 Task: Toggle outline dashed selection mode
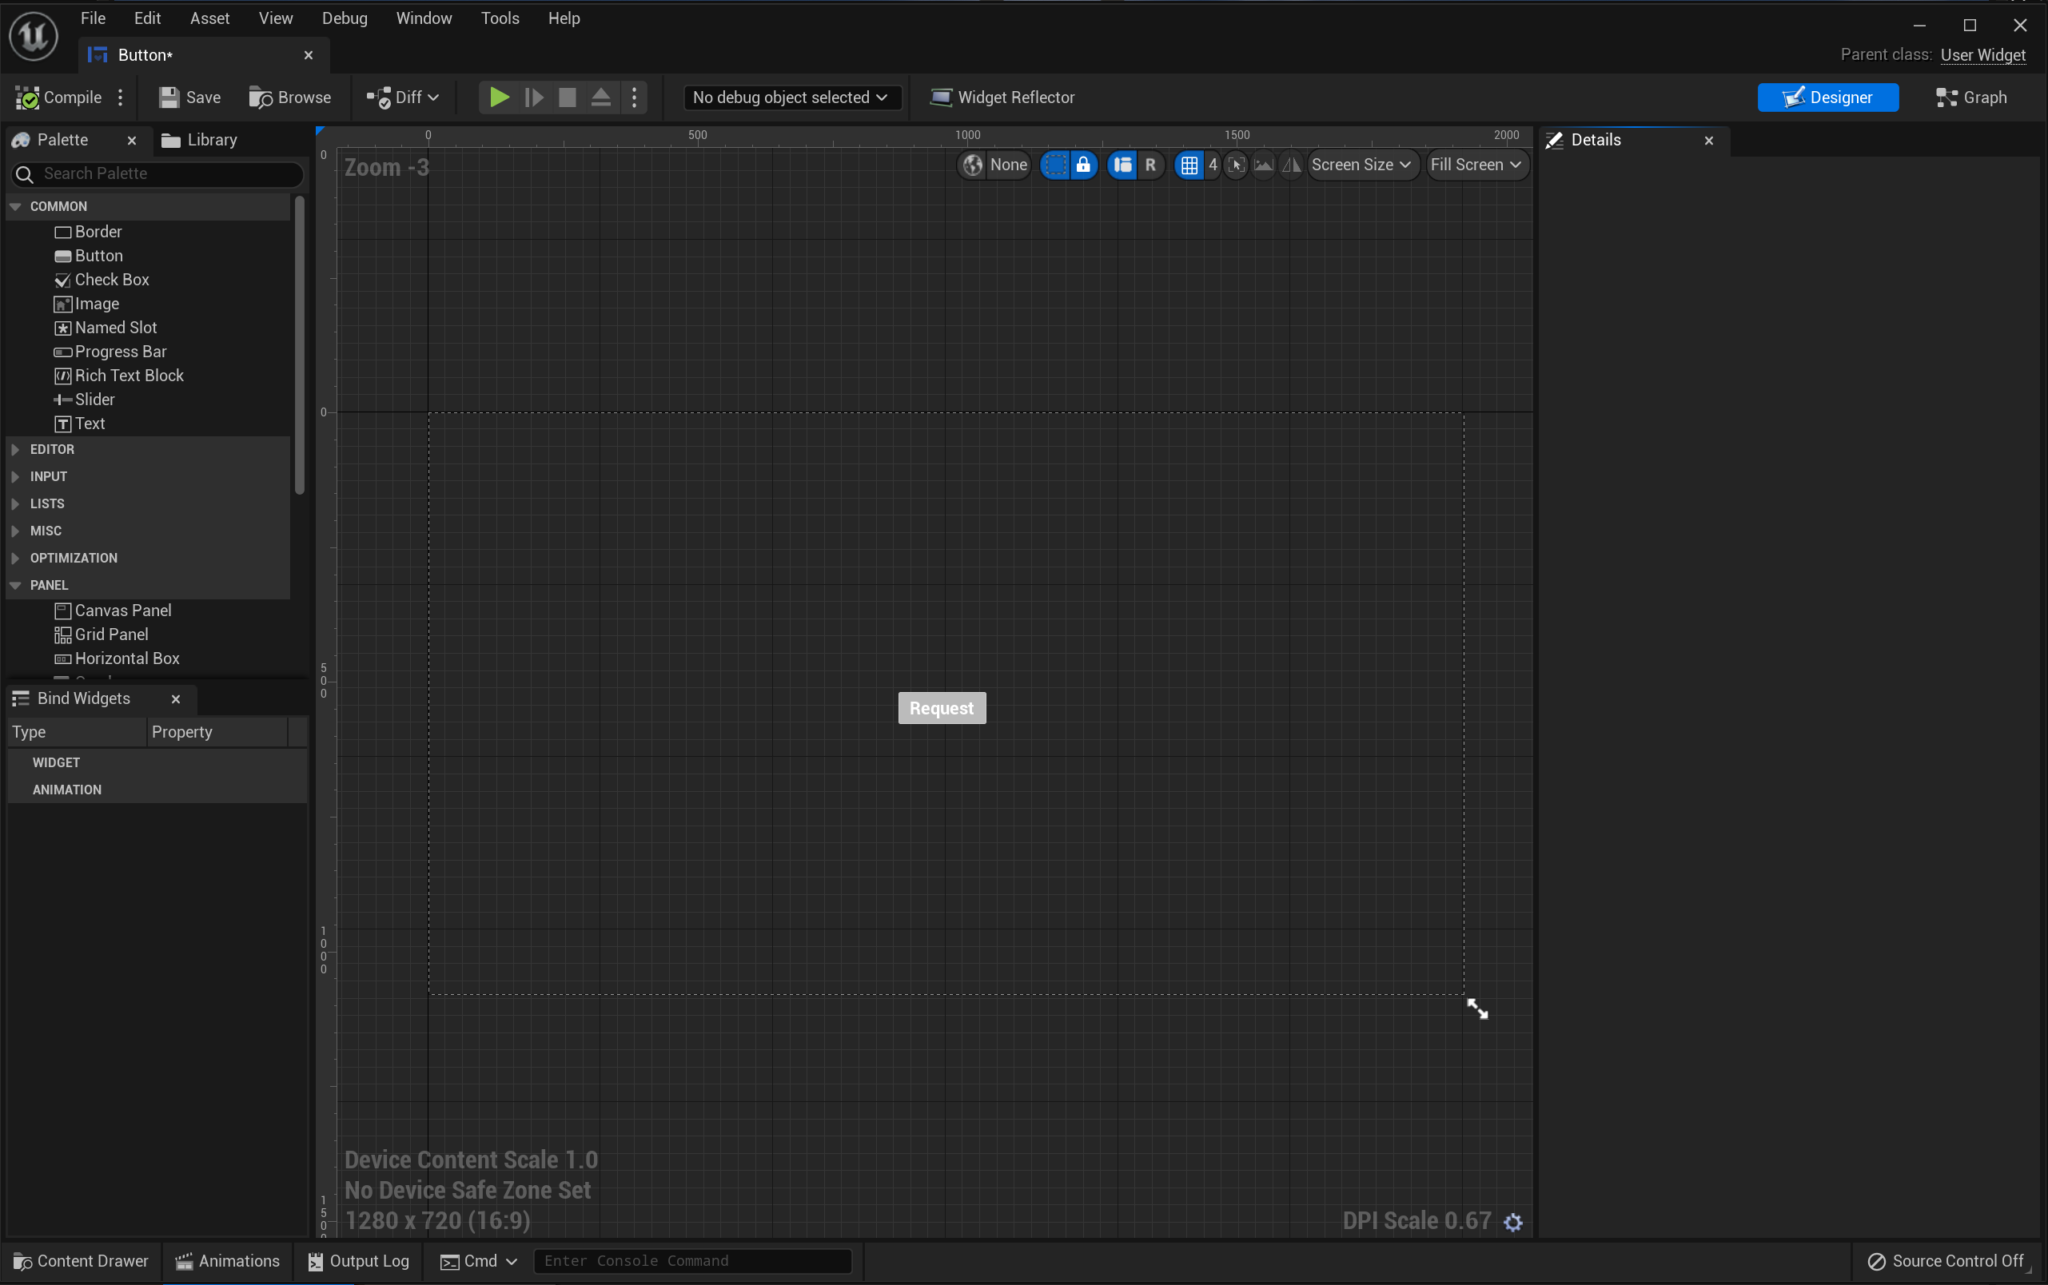click(1055, 164)
